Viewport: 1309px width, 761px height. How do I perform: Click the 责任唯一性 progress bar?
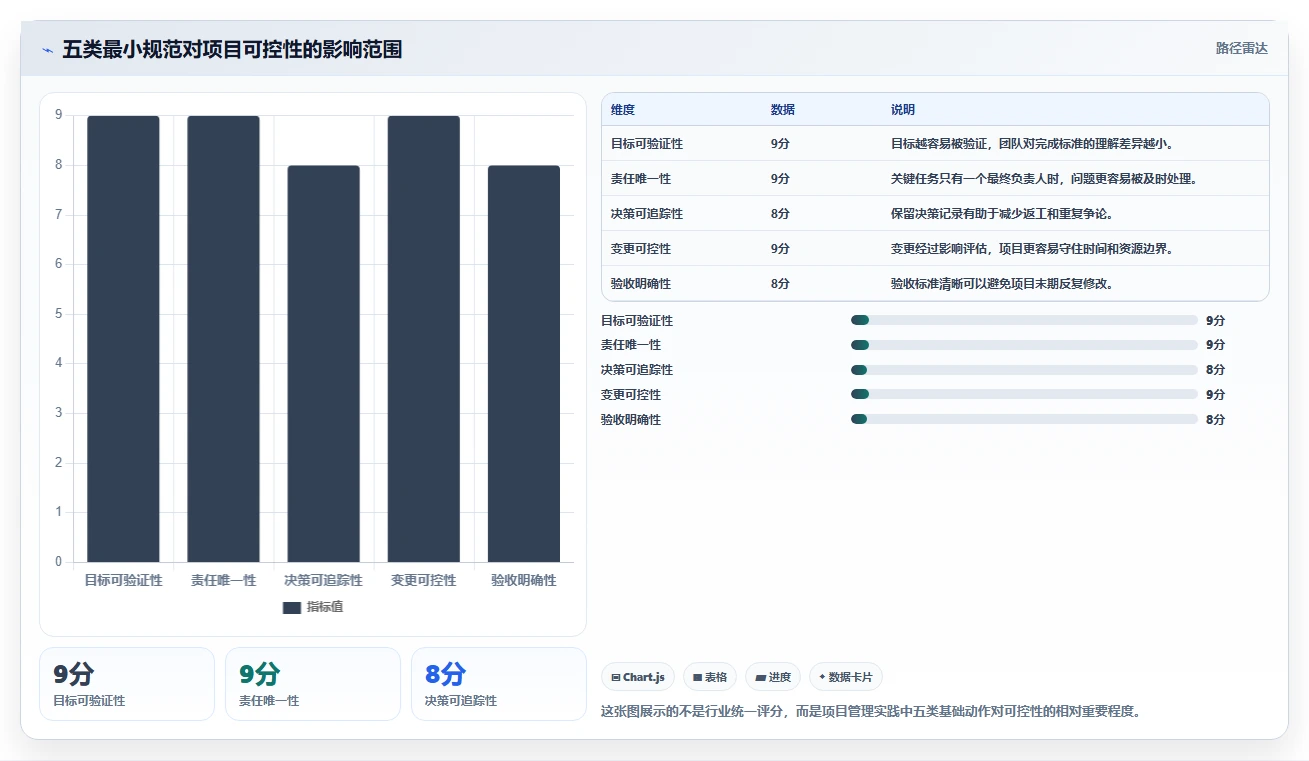[1024, 345]
